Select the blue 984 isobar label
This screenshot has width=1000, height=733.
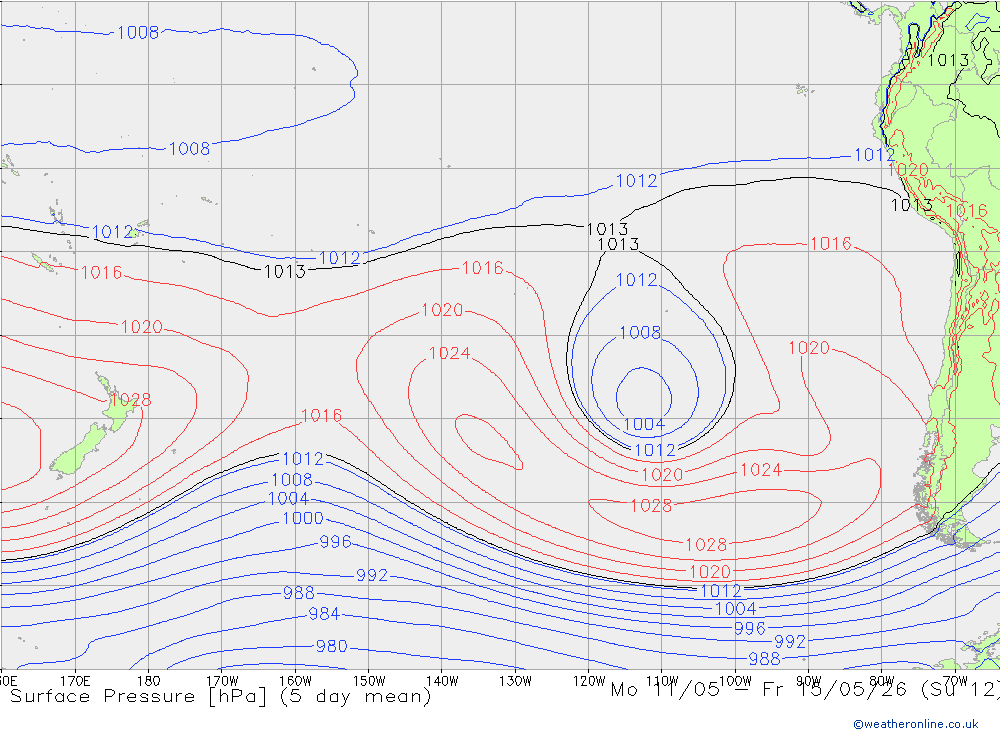pos(324,614)
